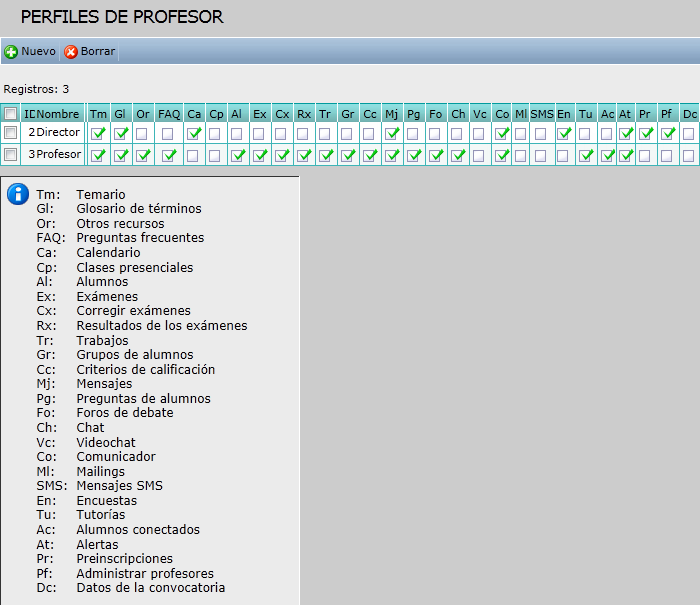Viewport: 700px width, 605px height.
Task: Uncheck Co permission for Director
Action: [x=502, y=133]
